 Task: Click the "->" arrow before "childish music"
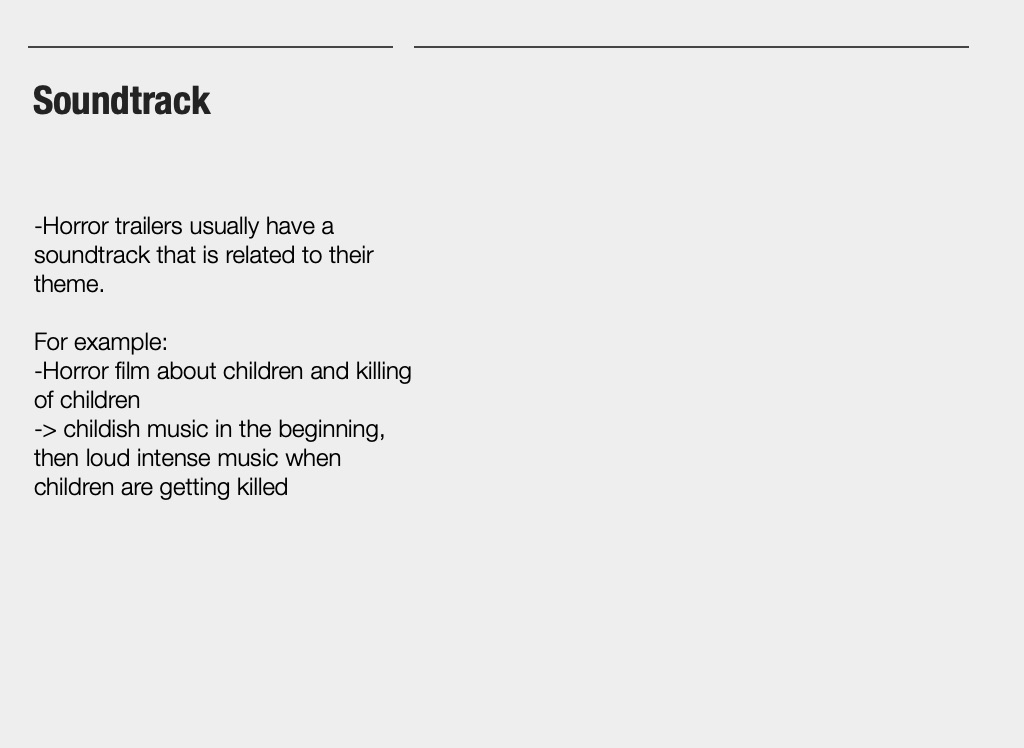pos(45,429)
